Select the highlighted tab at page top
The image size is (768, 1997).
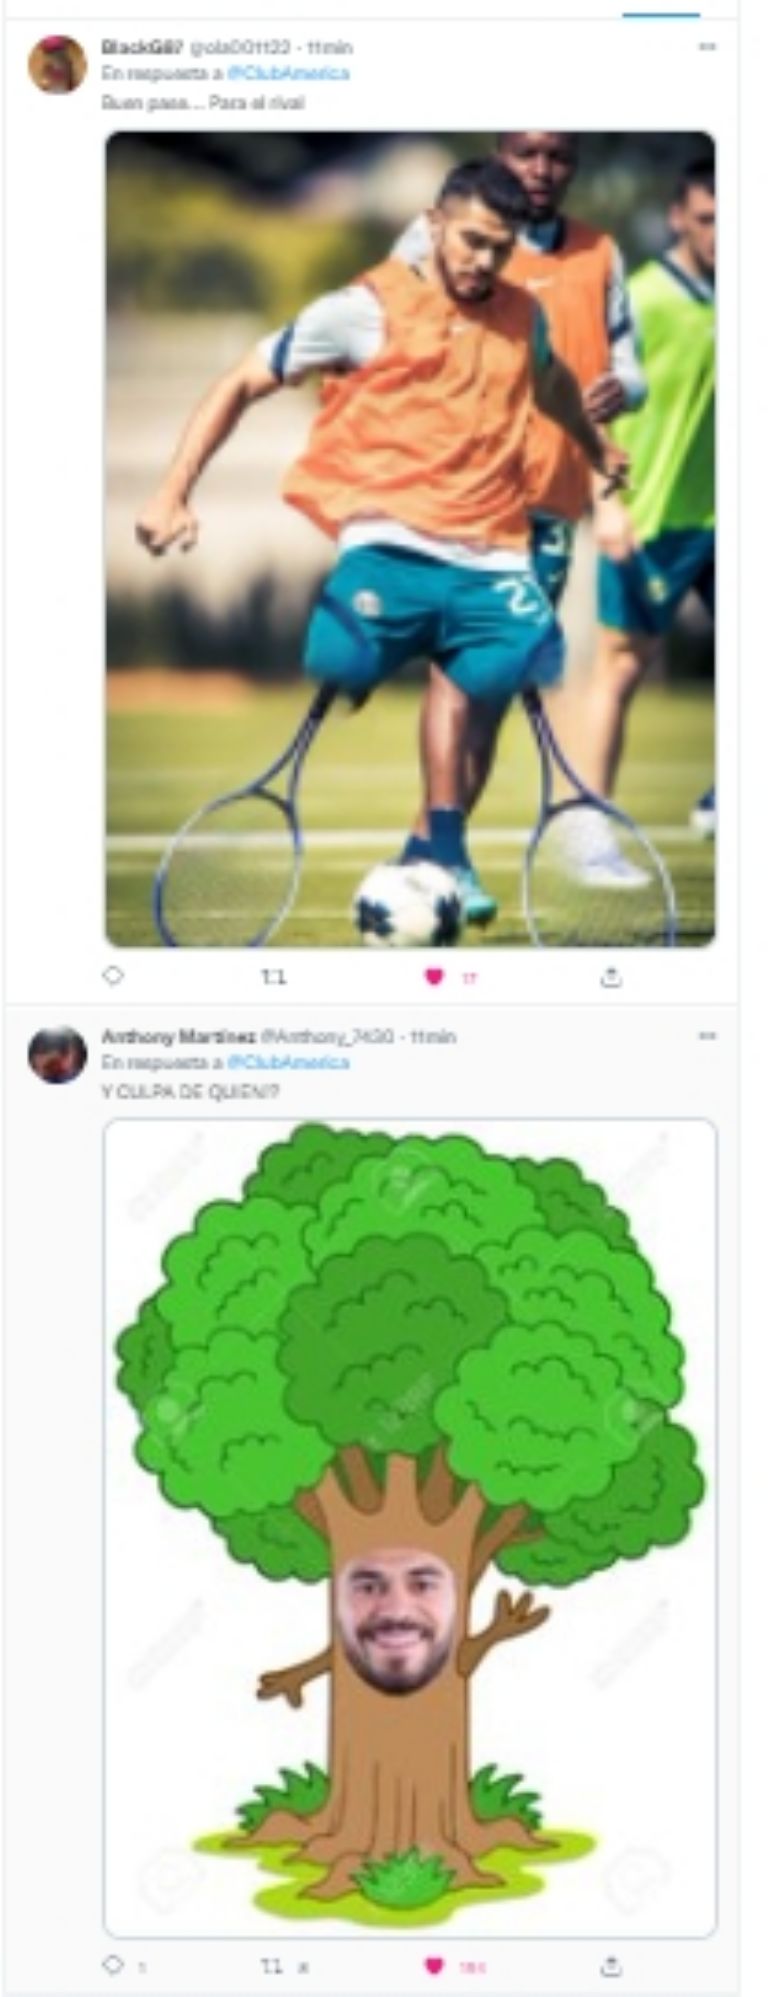(x=661, y=10)
